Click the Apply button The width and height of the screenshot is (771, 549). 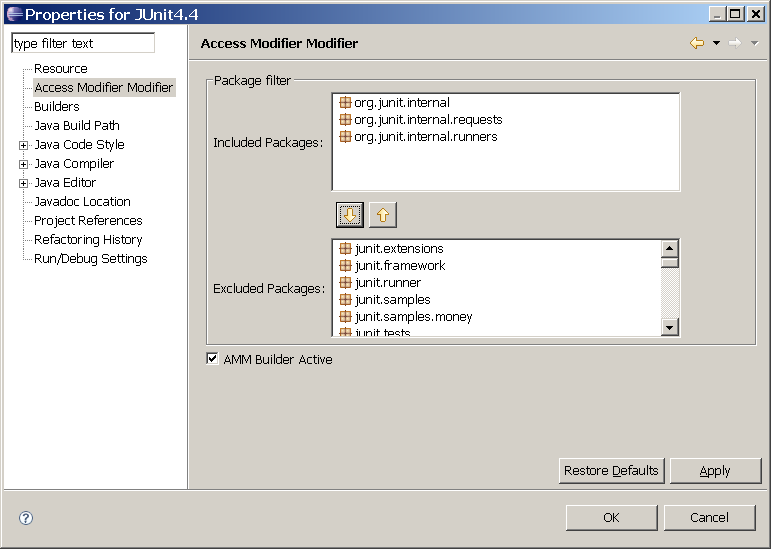click(x=715, y=471)
